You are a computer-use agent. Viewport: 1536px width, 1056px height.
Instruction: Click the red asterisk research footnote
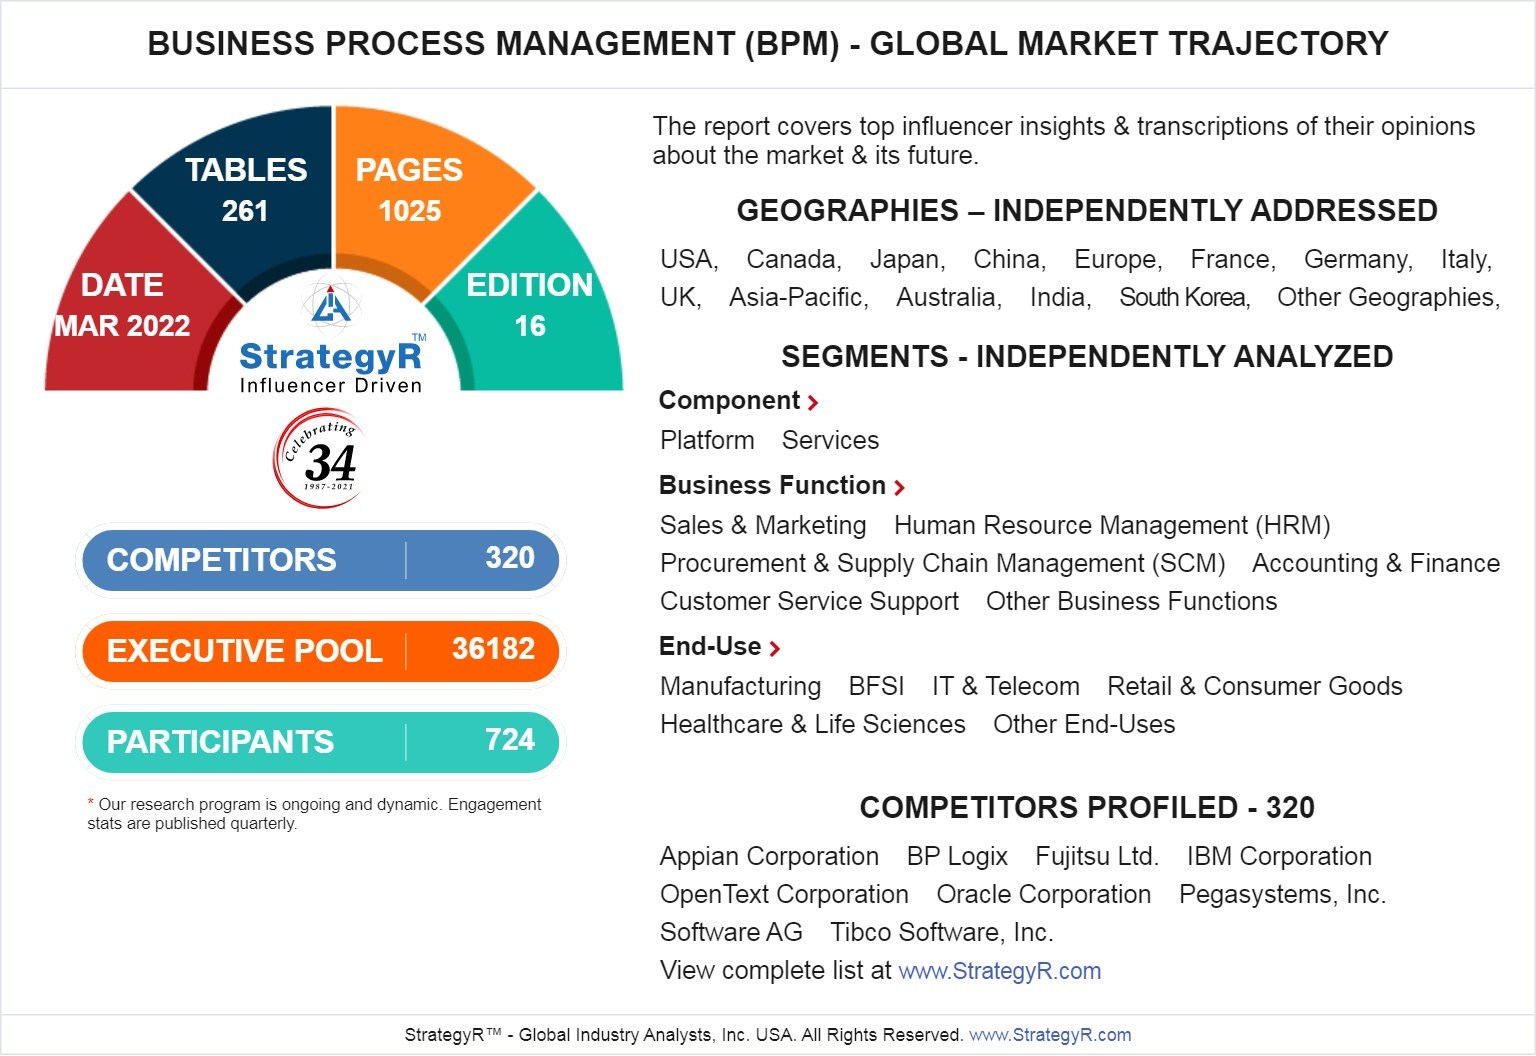tap(91, 803)
